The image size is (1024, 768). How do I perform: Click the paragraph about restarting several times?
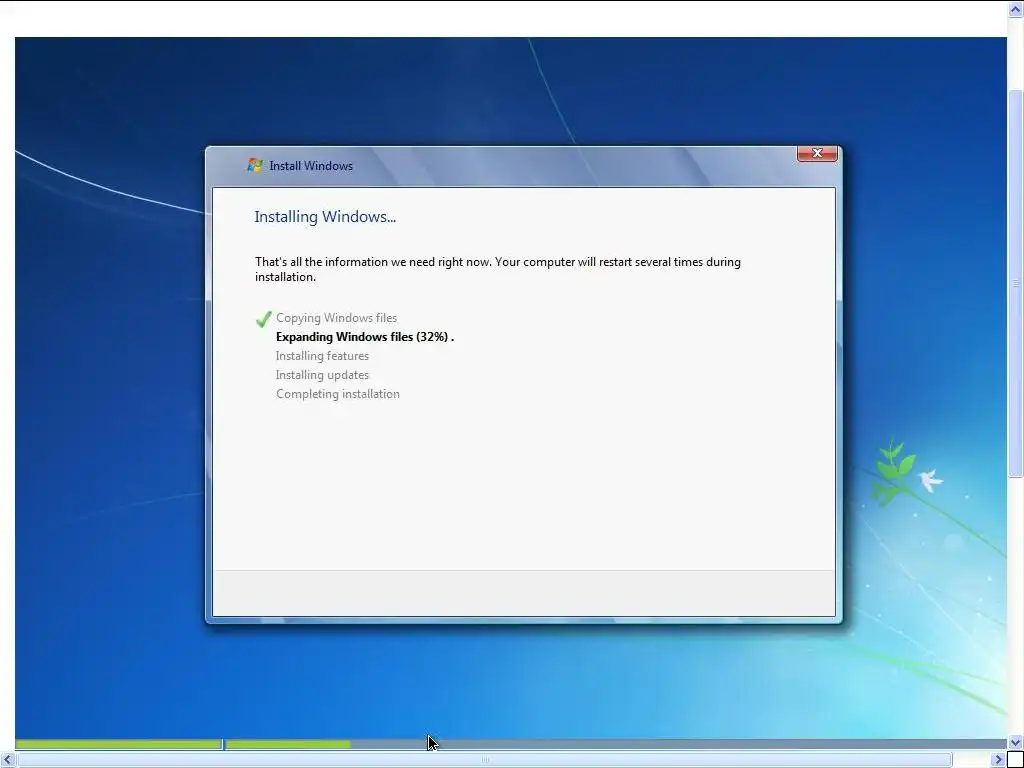point(498,269)
